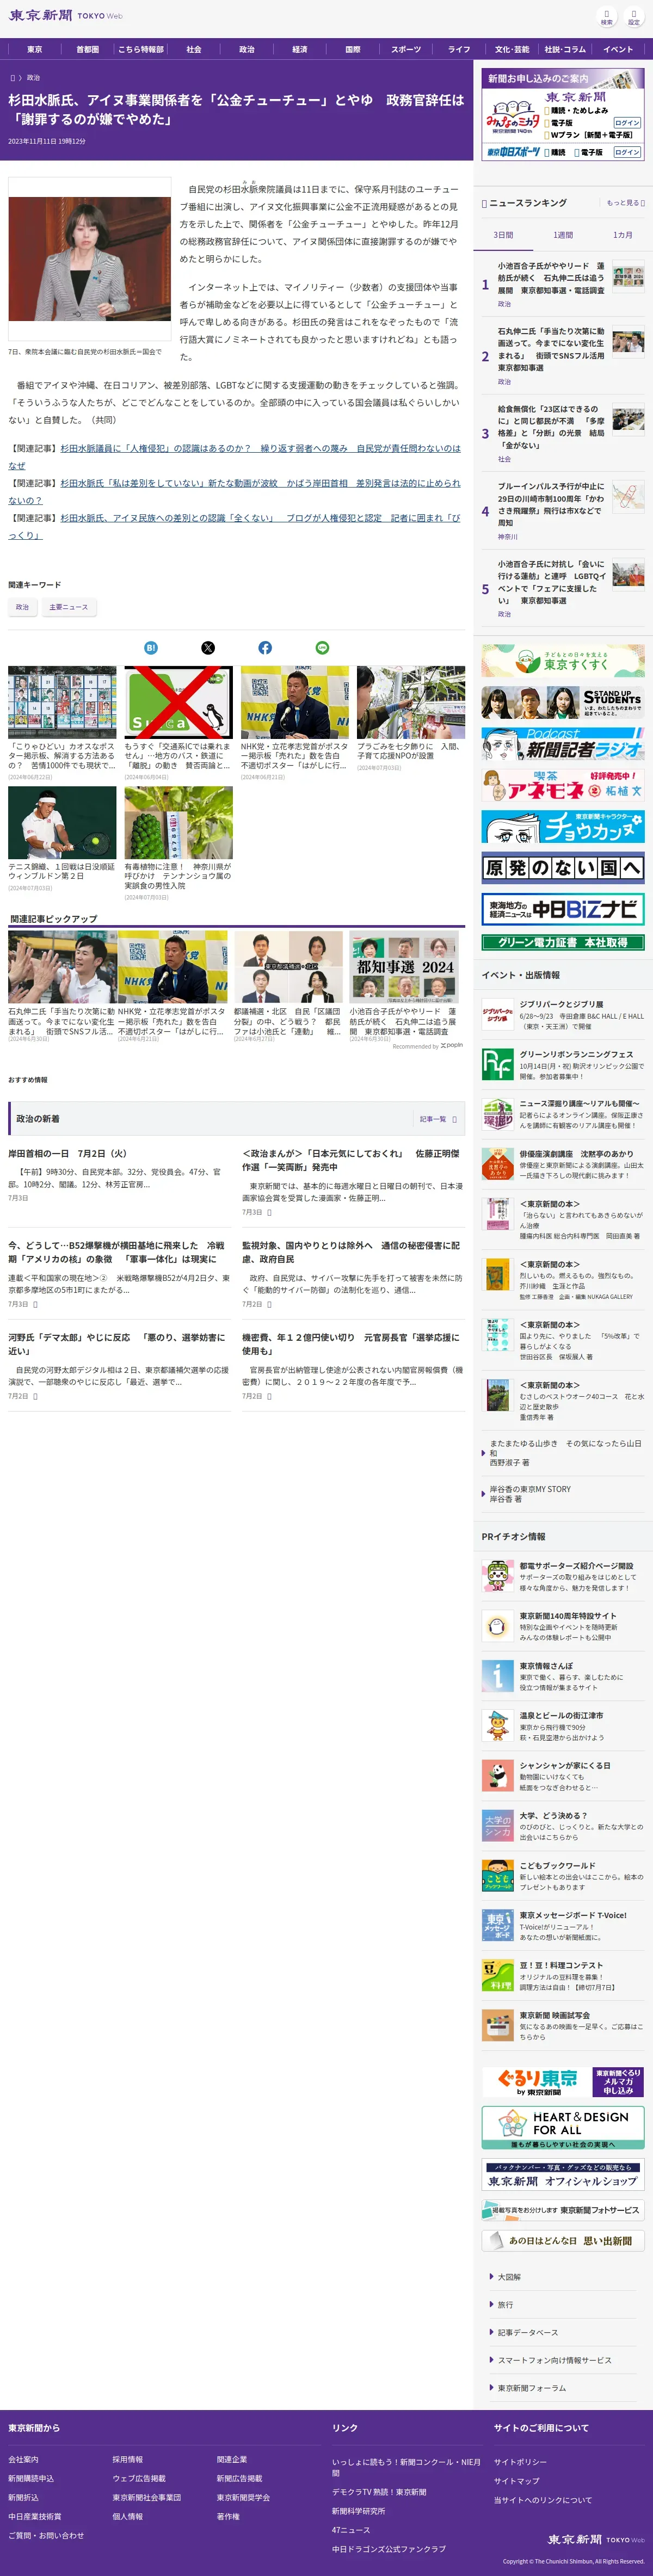The width and height of the screenshot is (653, 2576).
Task: Open グリーンリボンランニングフェス event icon
Action: tap(497, 1064)
